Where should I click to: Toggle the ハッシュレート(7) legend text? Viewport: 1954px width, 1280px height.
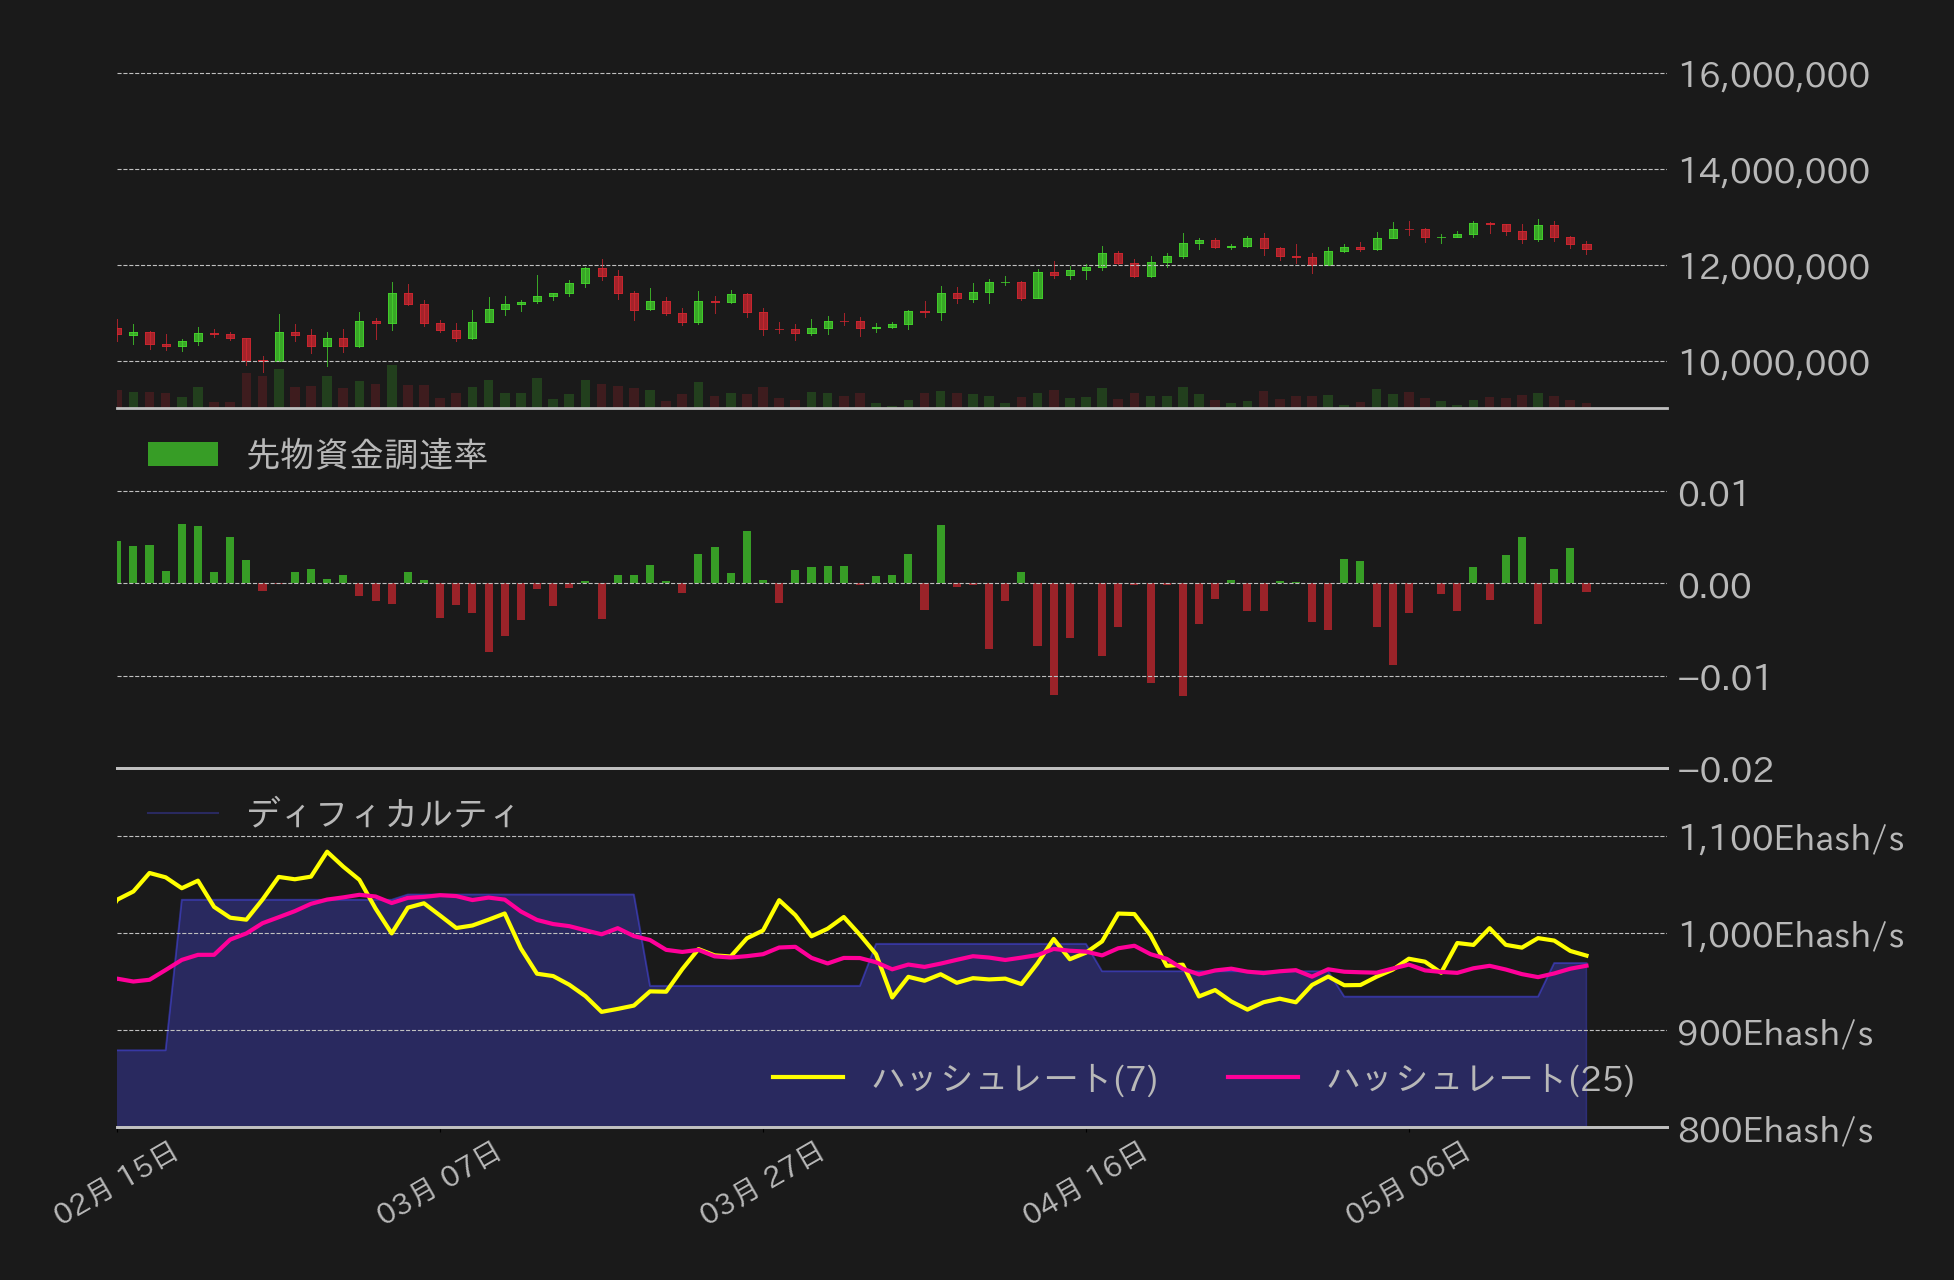1015,1078
